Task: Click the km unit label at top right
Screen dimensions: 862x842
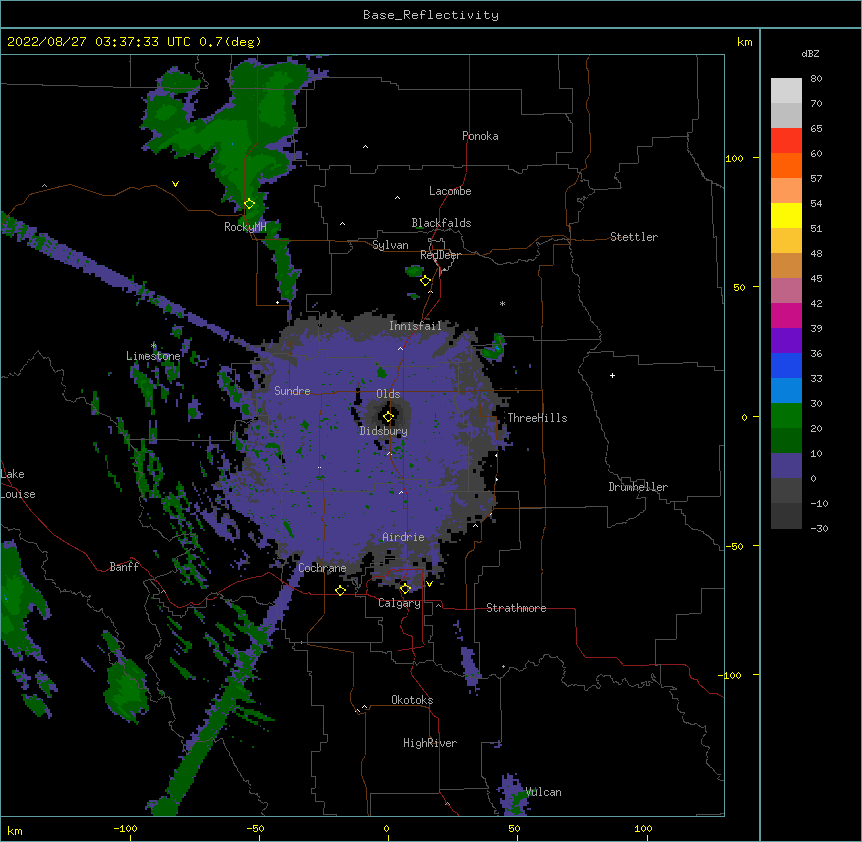Action: click(x=745, y=42)
